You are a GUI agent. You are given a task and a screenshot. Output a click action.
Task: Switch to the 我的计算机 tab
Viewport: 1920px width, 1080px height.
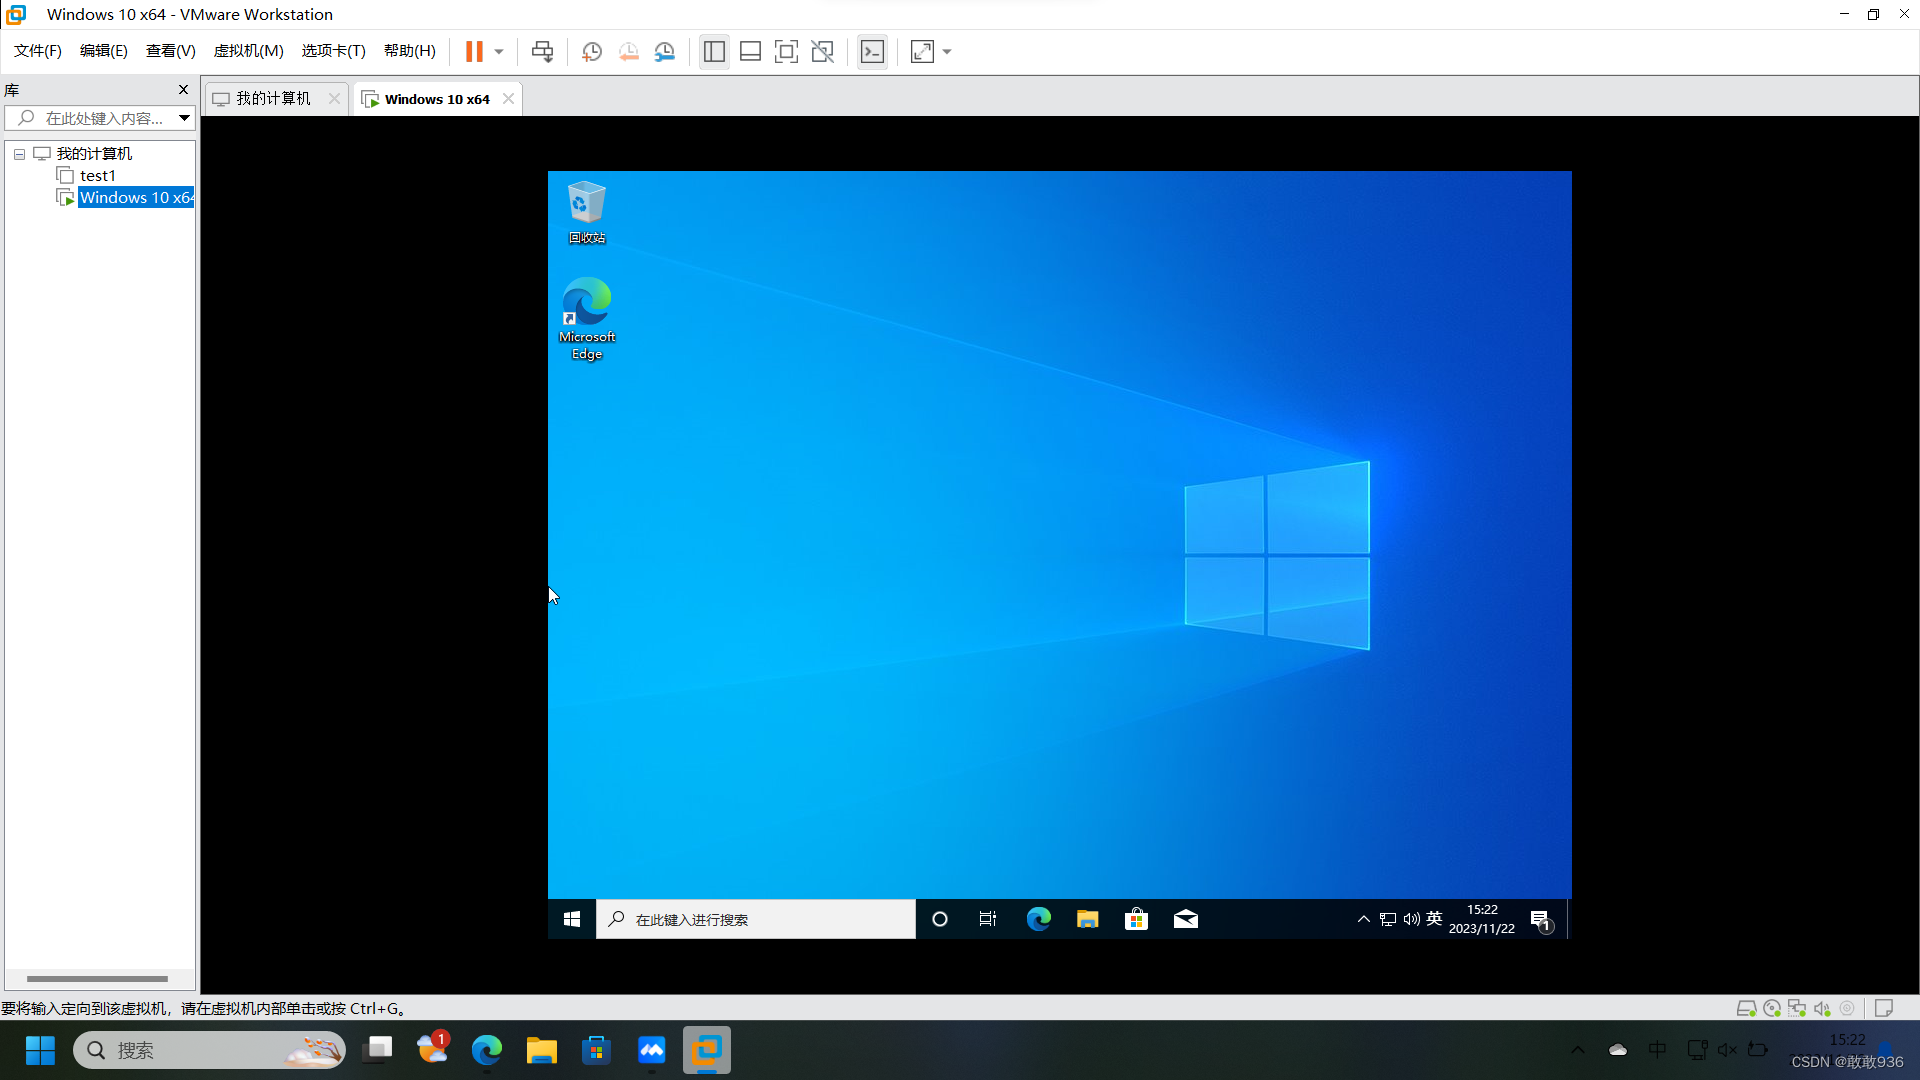coord(270,98)
